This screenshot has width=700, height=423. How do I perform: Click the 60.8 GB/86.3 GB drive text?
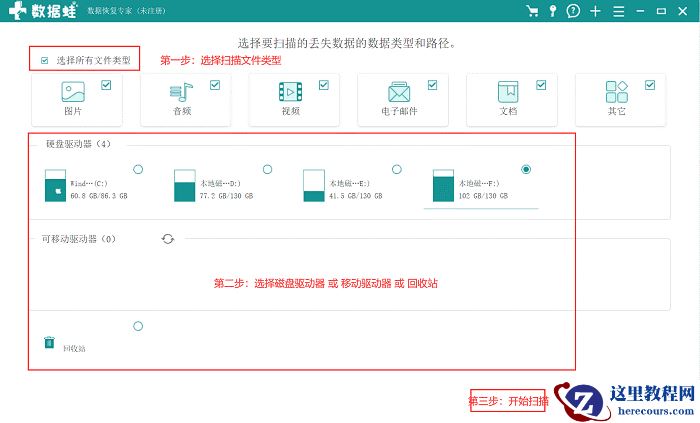tap(99, 196)
